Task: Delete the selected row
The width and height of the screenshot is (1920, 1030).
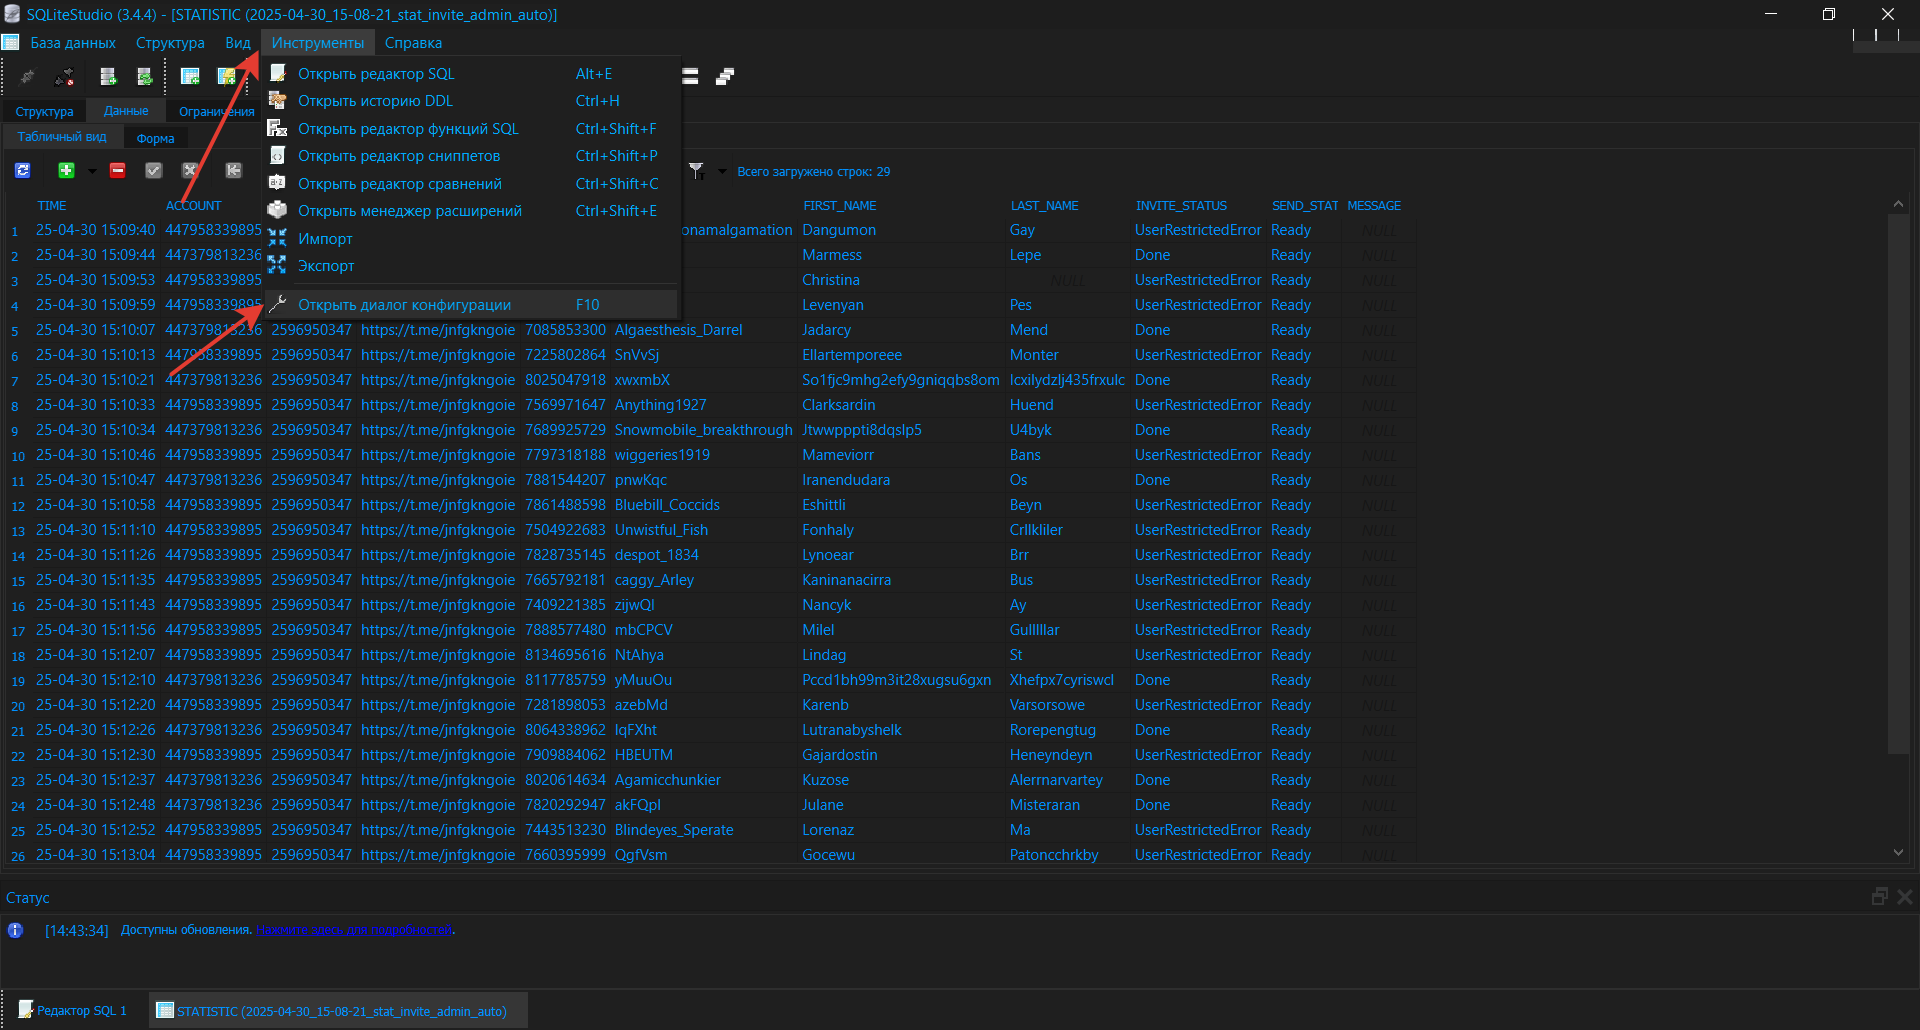Action: 117,170
